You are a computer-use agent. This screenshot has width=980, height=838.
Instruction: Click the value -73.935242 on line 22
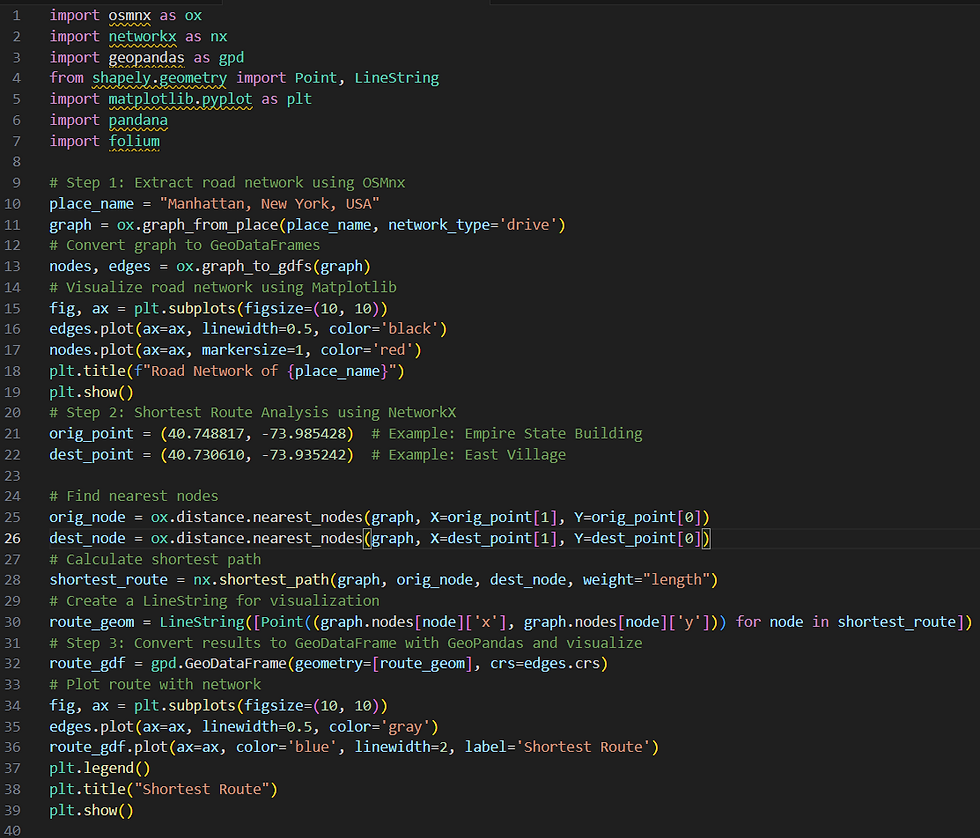tap(303, 455)
